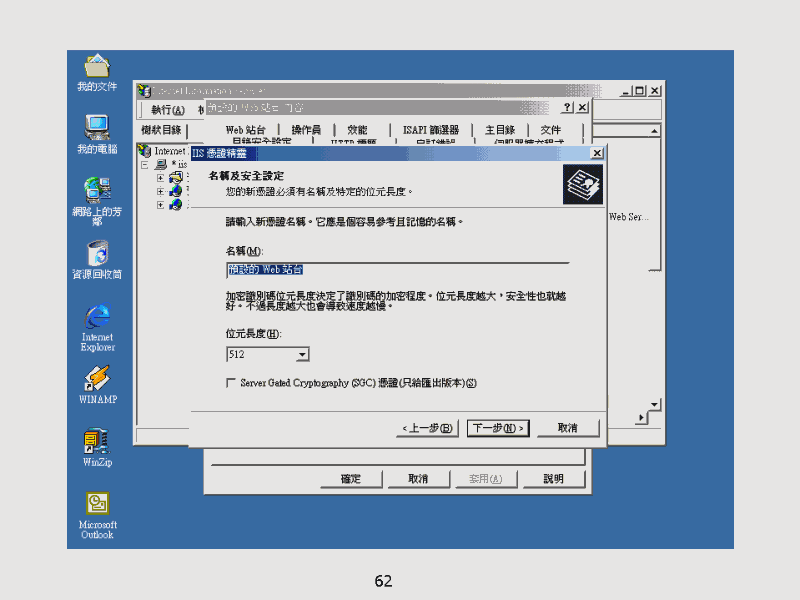Collapse the *iis computer tree node
800x600 pixels.
145,165
